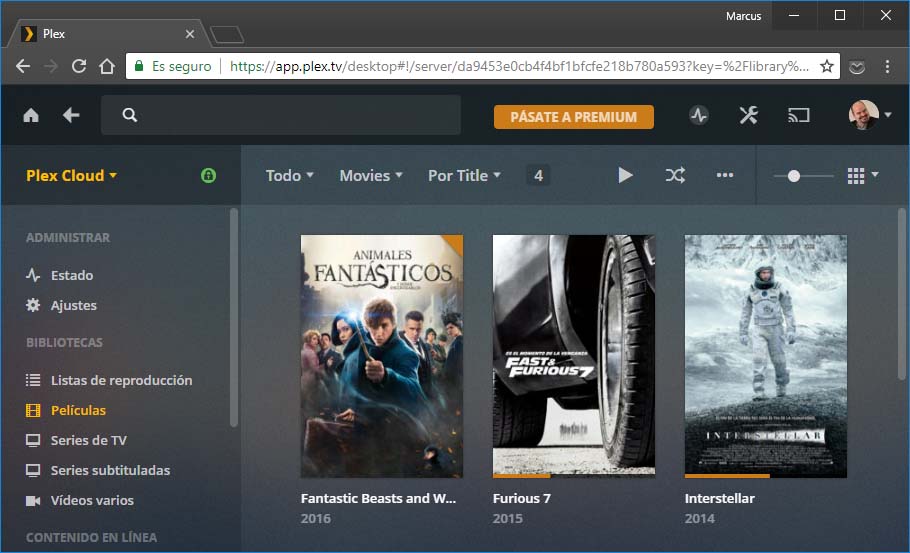Play all movies in library
This screenshot has height=553, width=910.
tap(625, 175)
